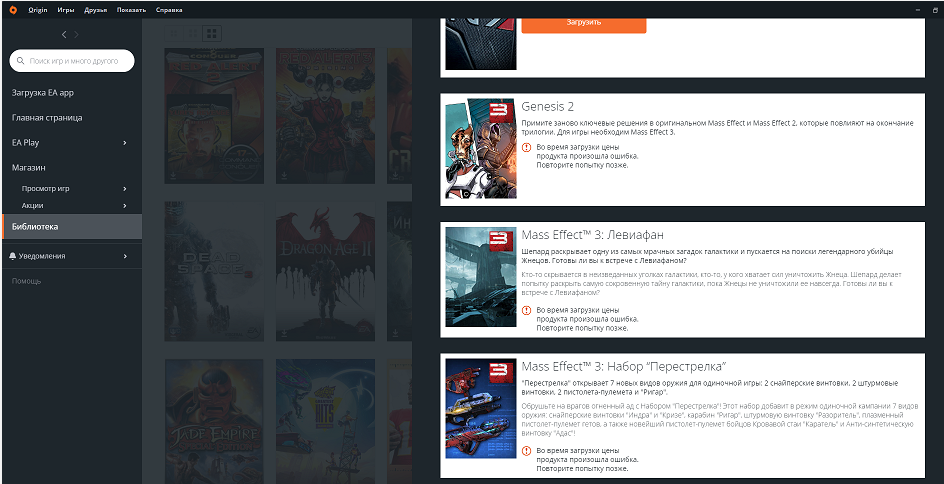Click price error message under Genesis 2
This screenshot has width=944, height=484.
587,156
